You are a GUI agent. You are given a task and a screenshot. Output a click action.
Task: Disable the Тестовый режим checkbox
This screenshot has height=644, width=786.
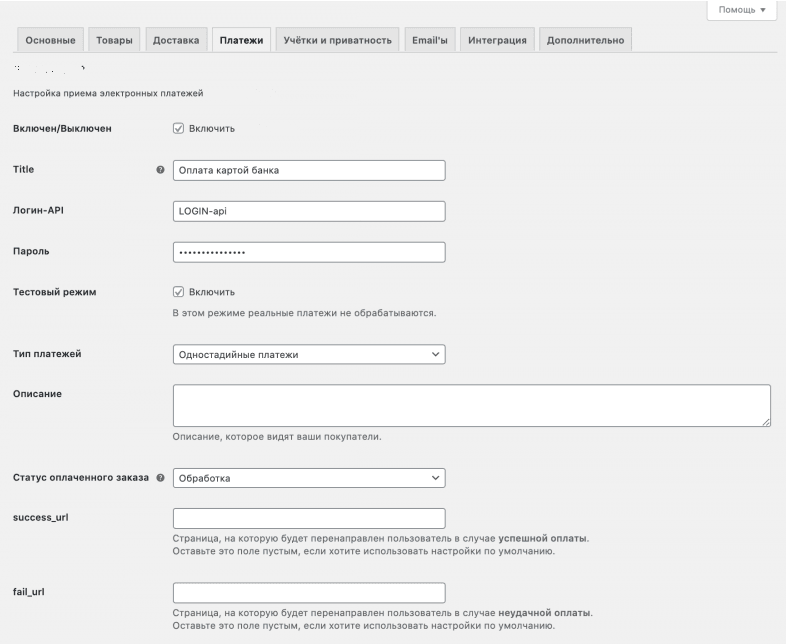[x=179, y=292]
